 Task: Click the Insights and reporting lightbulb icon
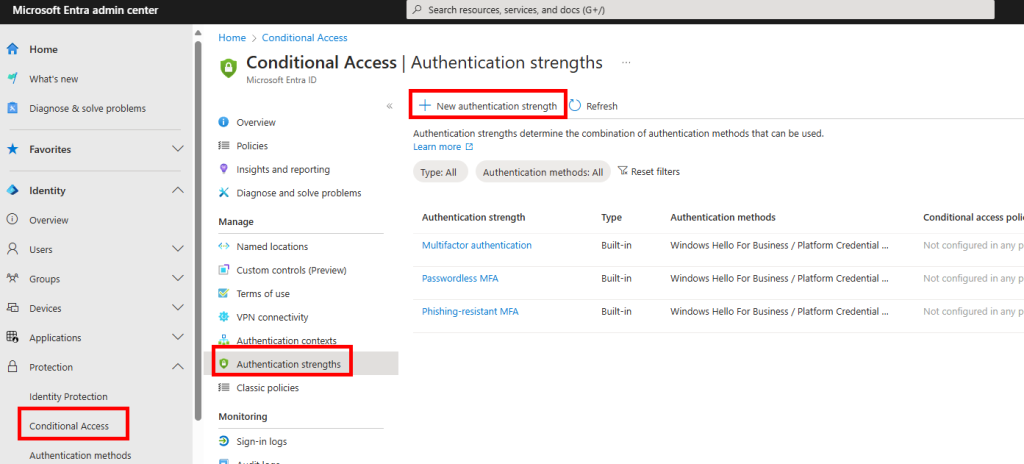224,169
